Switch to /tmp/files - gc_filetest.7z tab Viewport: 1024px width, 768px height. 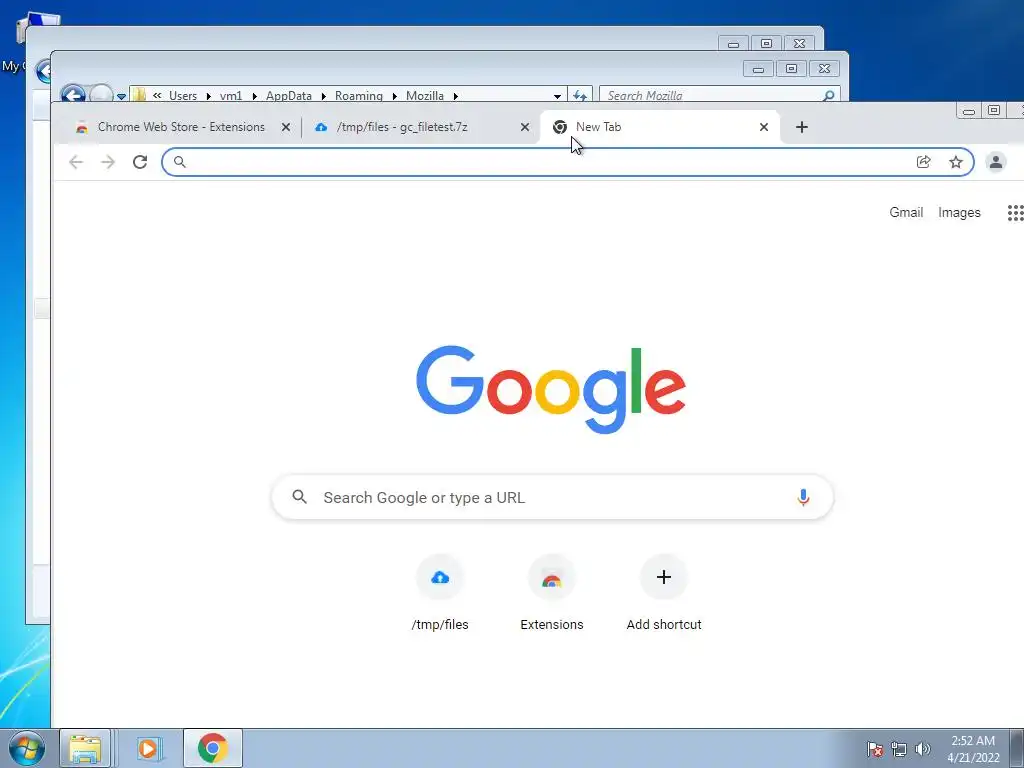421,127
